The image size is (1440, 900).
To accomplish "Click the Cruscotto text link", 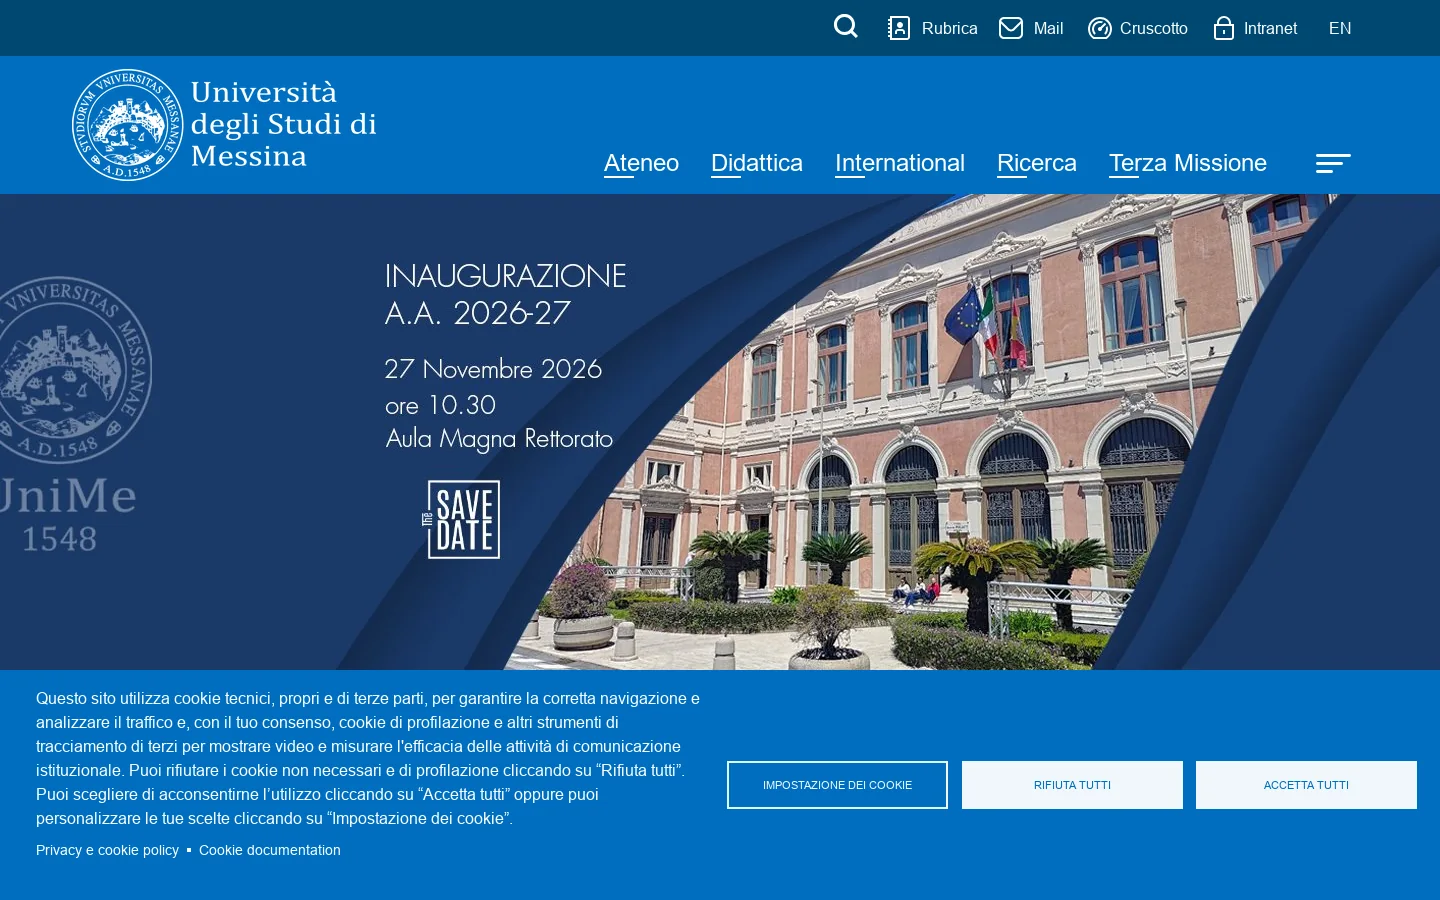I will point(1154,28).
